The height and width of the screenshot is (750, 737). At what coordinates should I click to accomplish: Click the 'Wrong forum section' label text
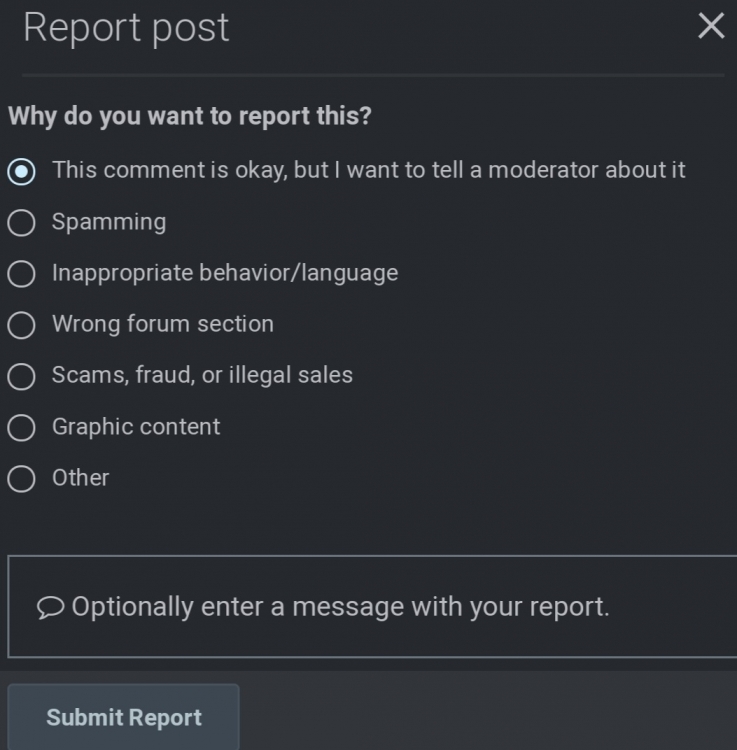(x=163, y=324)
